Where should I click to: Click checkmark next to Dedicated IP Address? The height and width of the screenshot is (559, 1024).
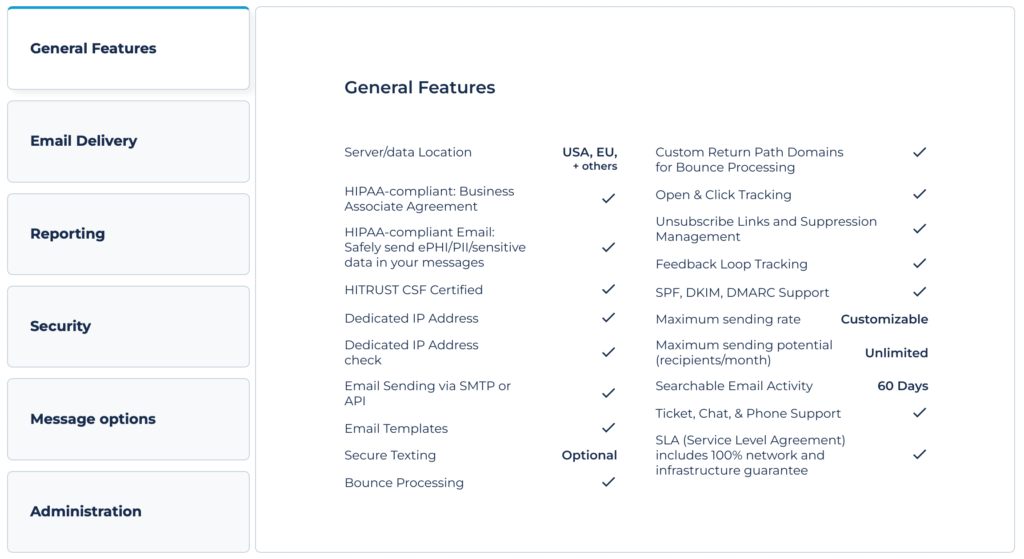click(x=608, y=318)
